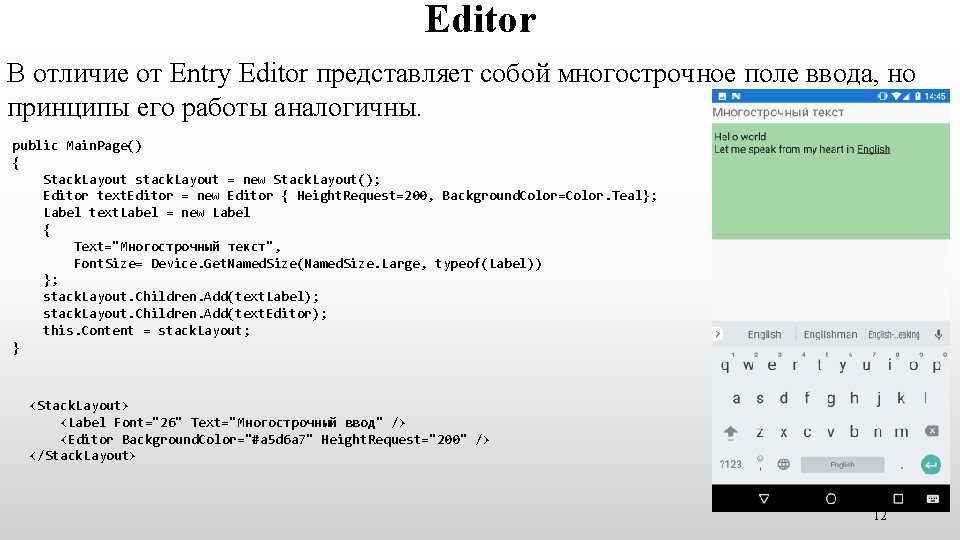Tap the 'e' key
The image size is (960, 540).
[x=771, y=366]
